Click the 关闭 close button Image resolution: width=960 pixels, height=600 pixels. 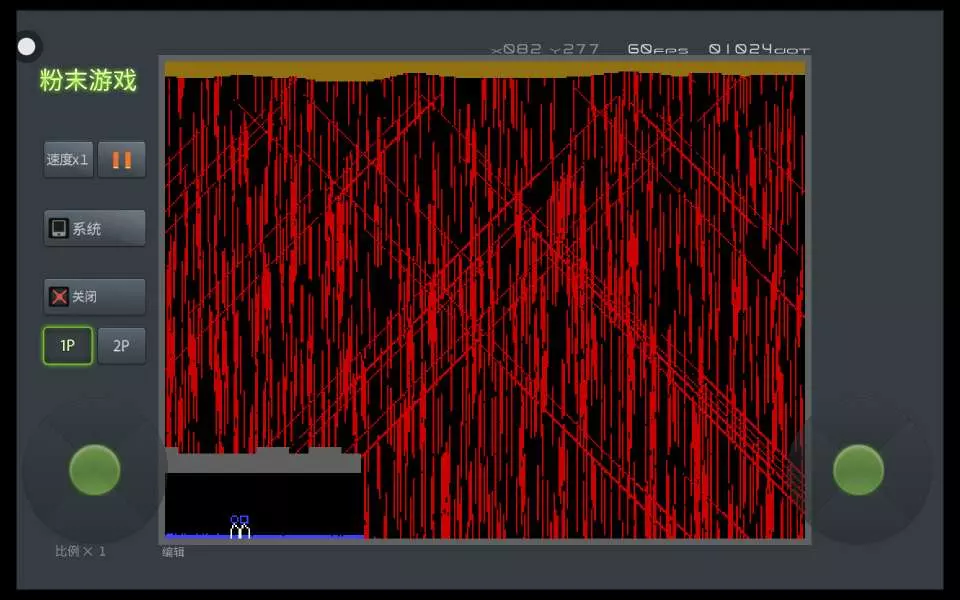[x=94, y=297]
